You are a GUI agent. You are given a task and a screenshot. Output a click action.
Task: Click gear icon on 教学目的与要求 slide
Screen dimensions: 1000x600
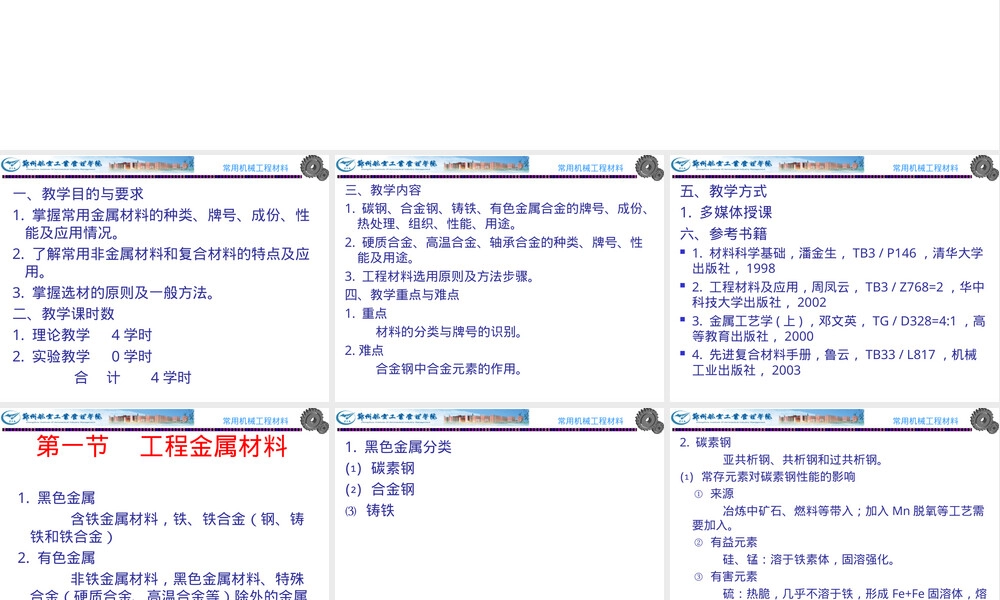click(314, 167)
